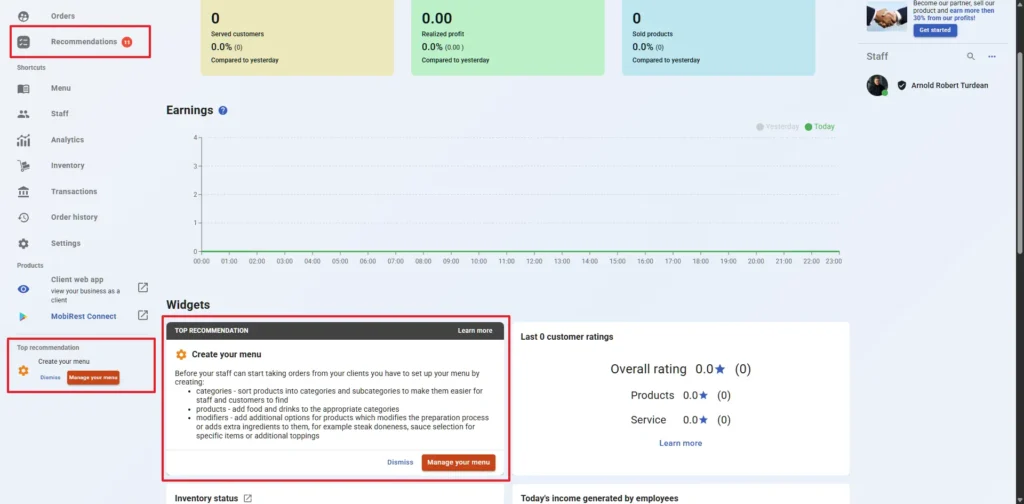Image resolution: width=1024 pixels, height=504 pixels.
Task: Open Transactions from the sidebar
Action: [x=74, y=191]
